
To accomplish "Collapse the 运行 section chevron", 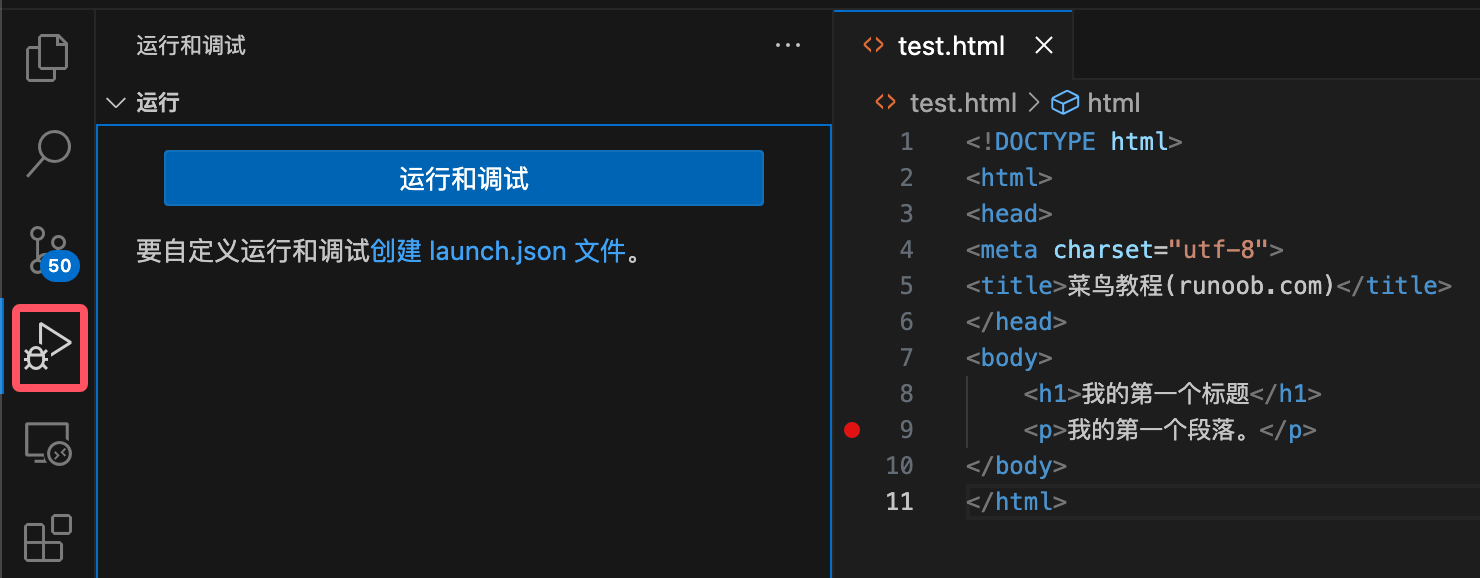I will [x=117, y=103].
